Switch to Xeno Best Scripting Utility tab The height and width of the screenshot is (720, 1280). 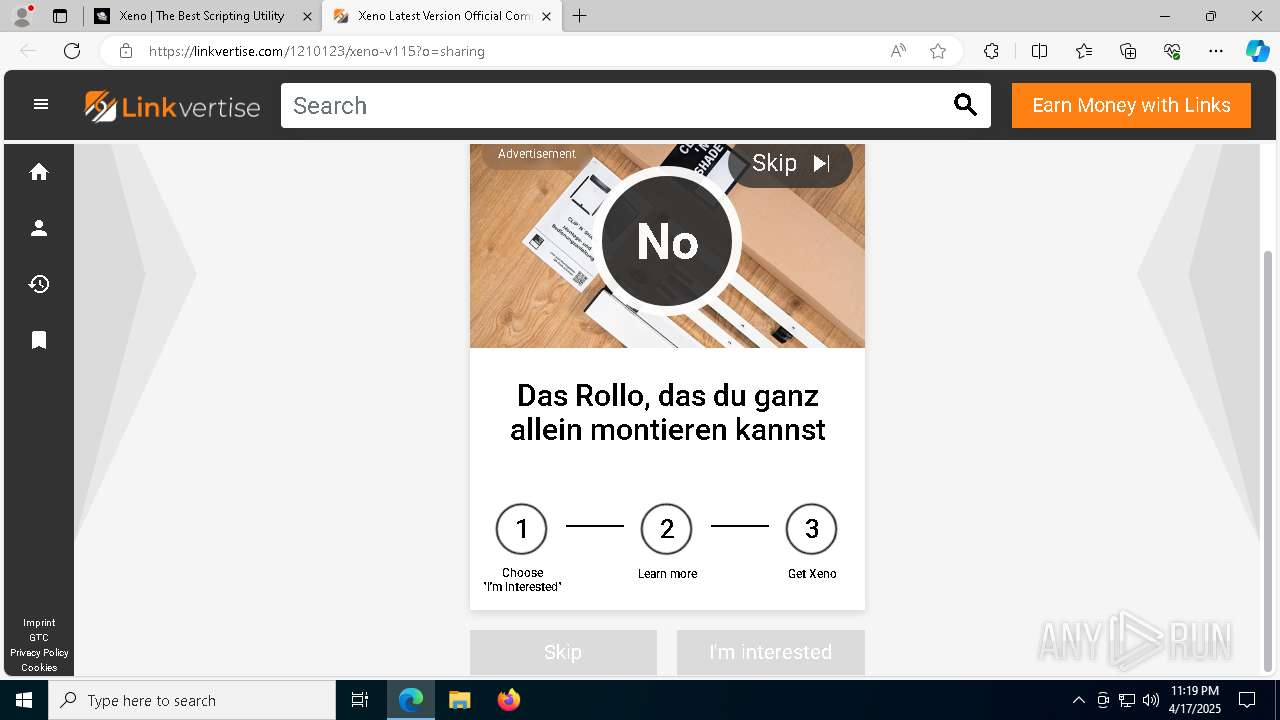pyautogui.click(x=201, y=16)
